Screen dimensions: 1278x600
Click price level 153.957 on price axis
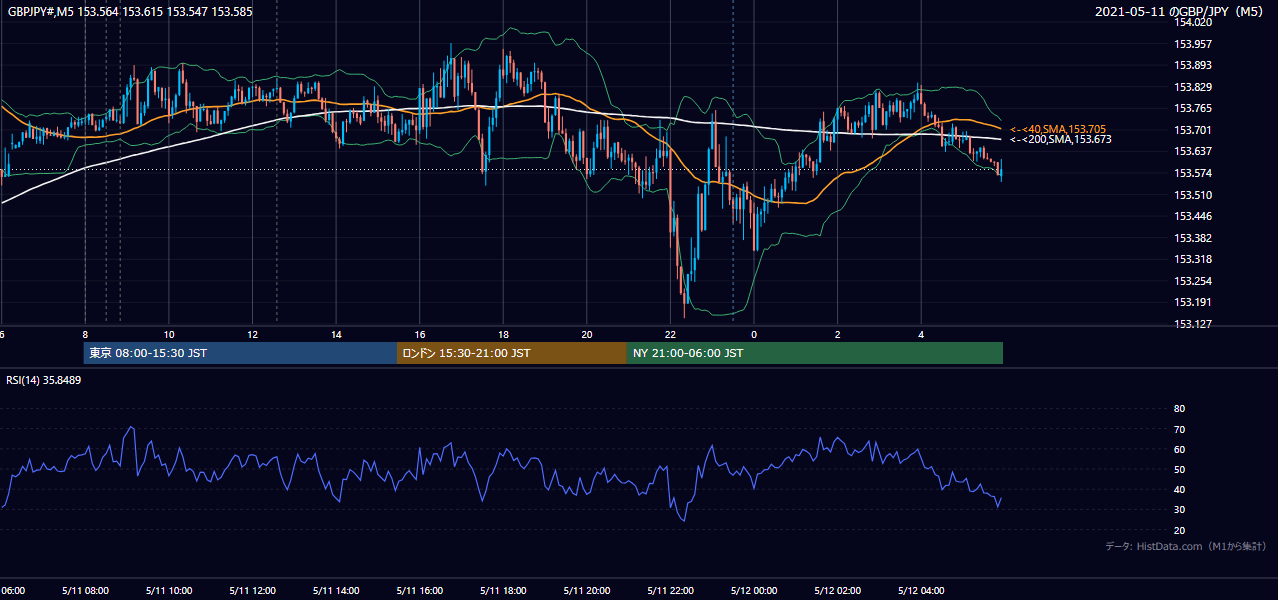tap(1193, 44)
